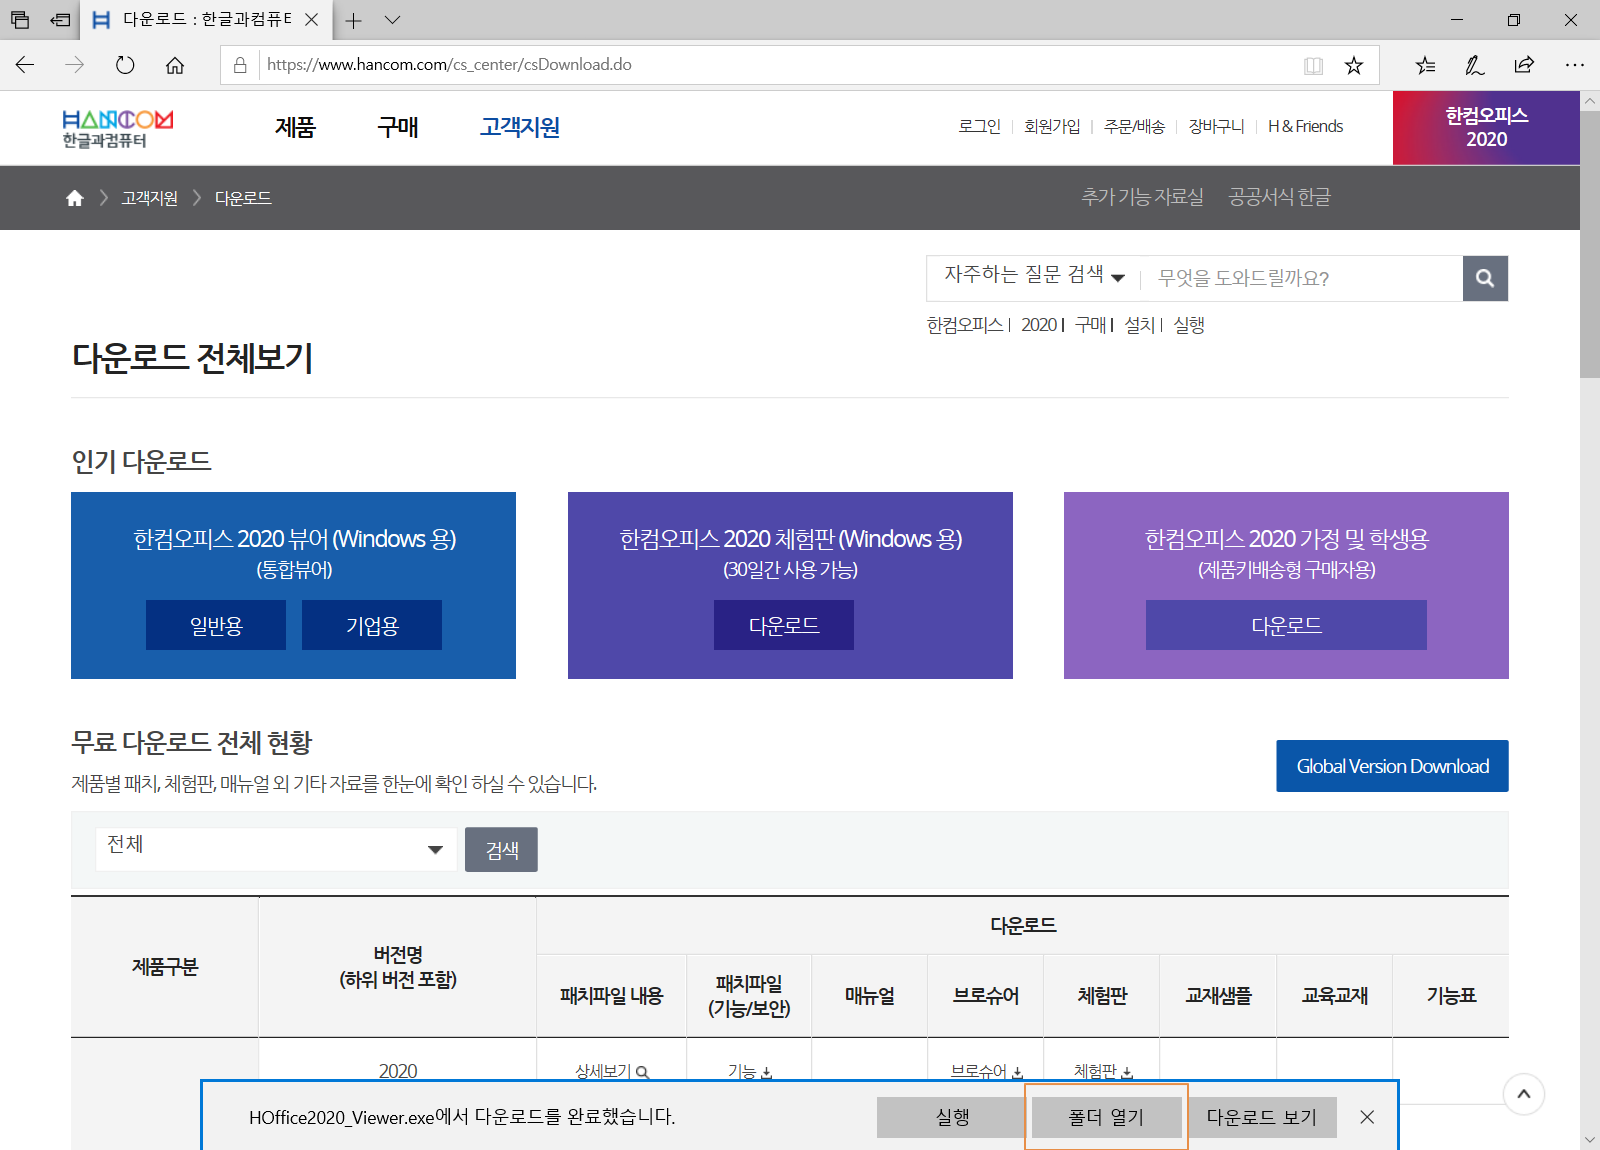Screen dimensions: 1600x1150
Task: Open 공공서식 한글 tab
Action: (1279, 197)
